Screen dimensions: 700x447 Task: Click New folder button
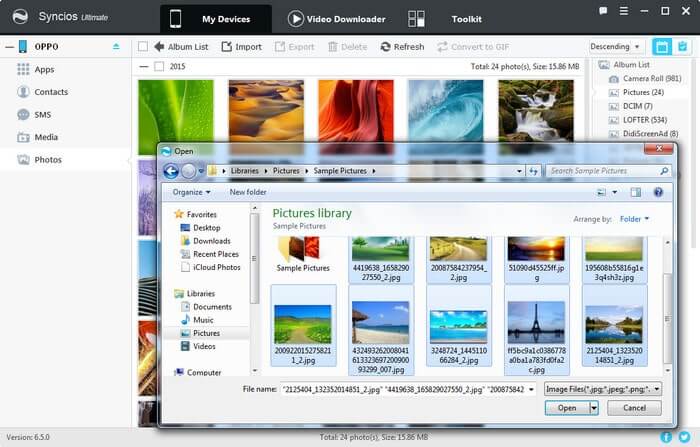click(x=248, y=192)
